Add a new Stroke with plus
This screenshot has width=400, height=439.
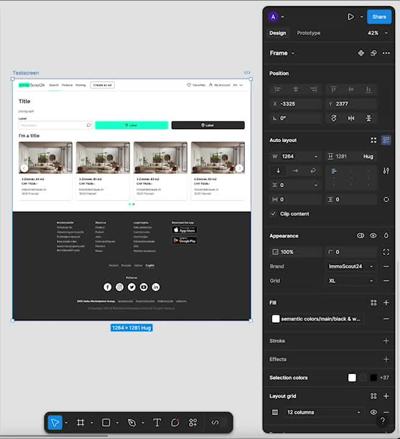(x=386, y=341)
